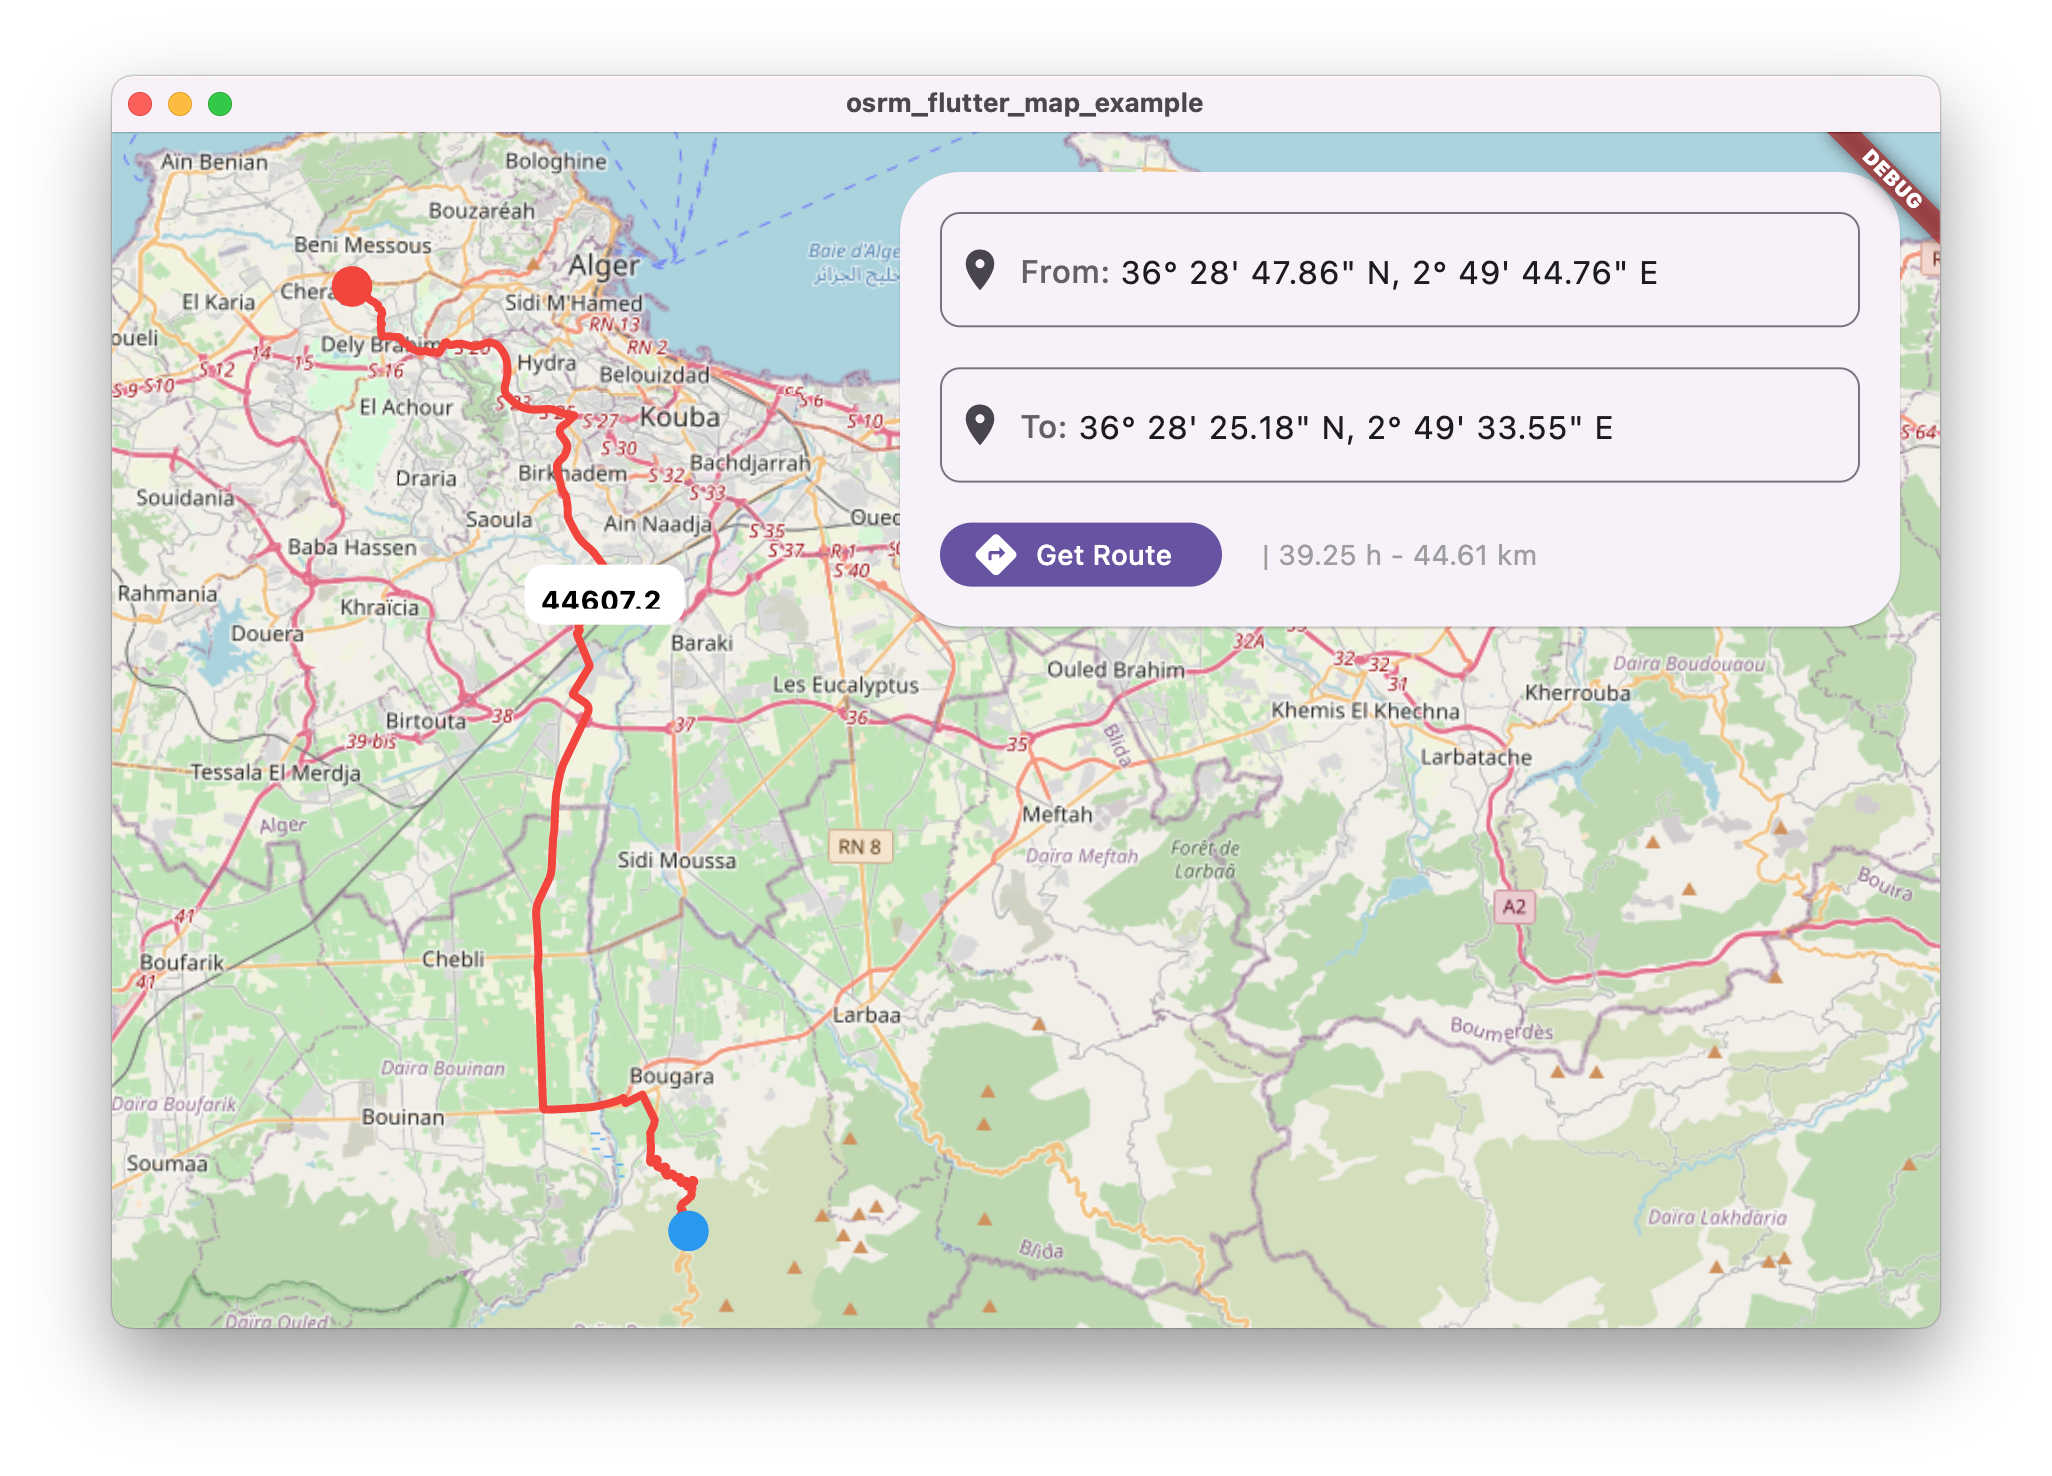
Task: Click the RN 8 road shield
Action: coord(859,847)
